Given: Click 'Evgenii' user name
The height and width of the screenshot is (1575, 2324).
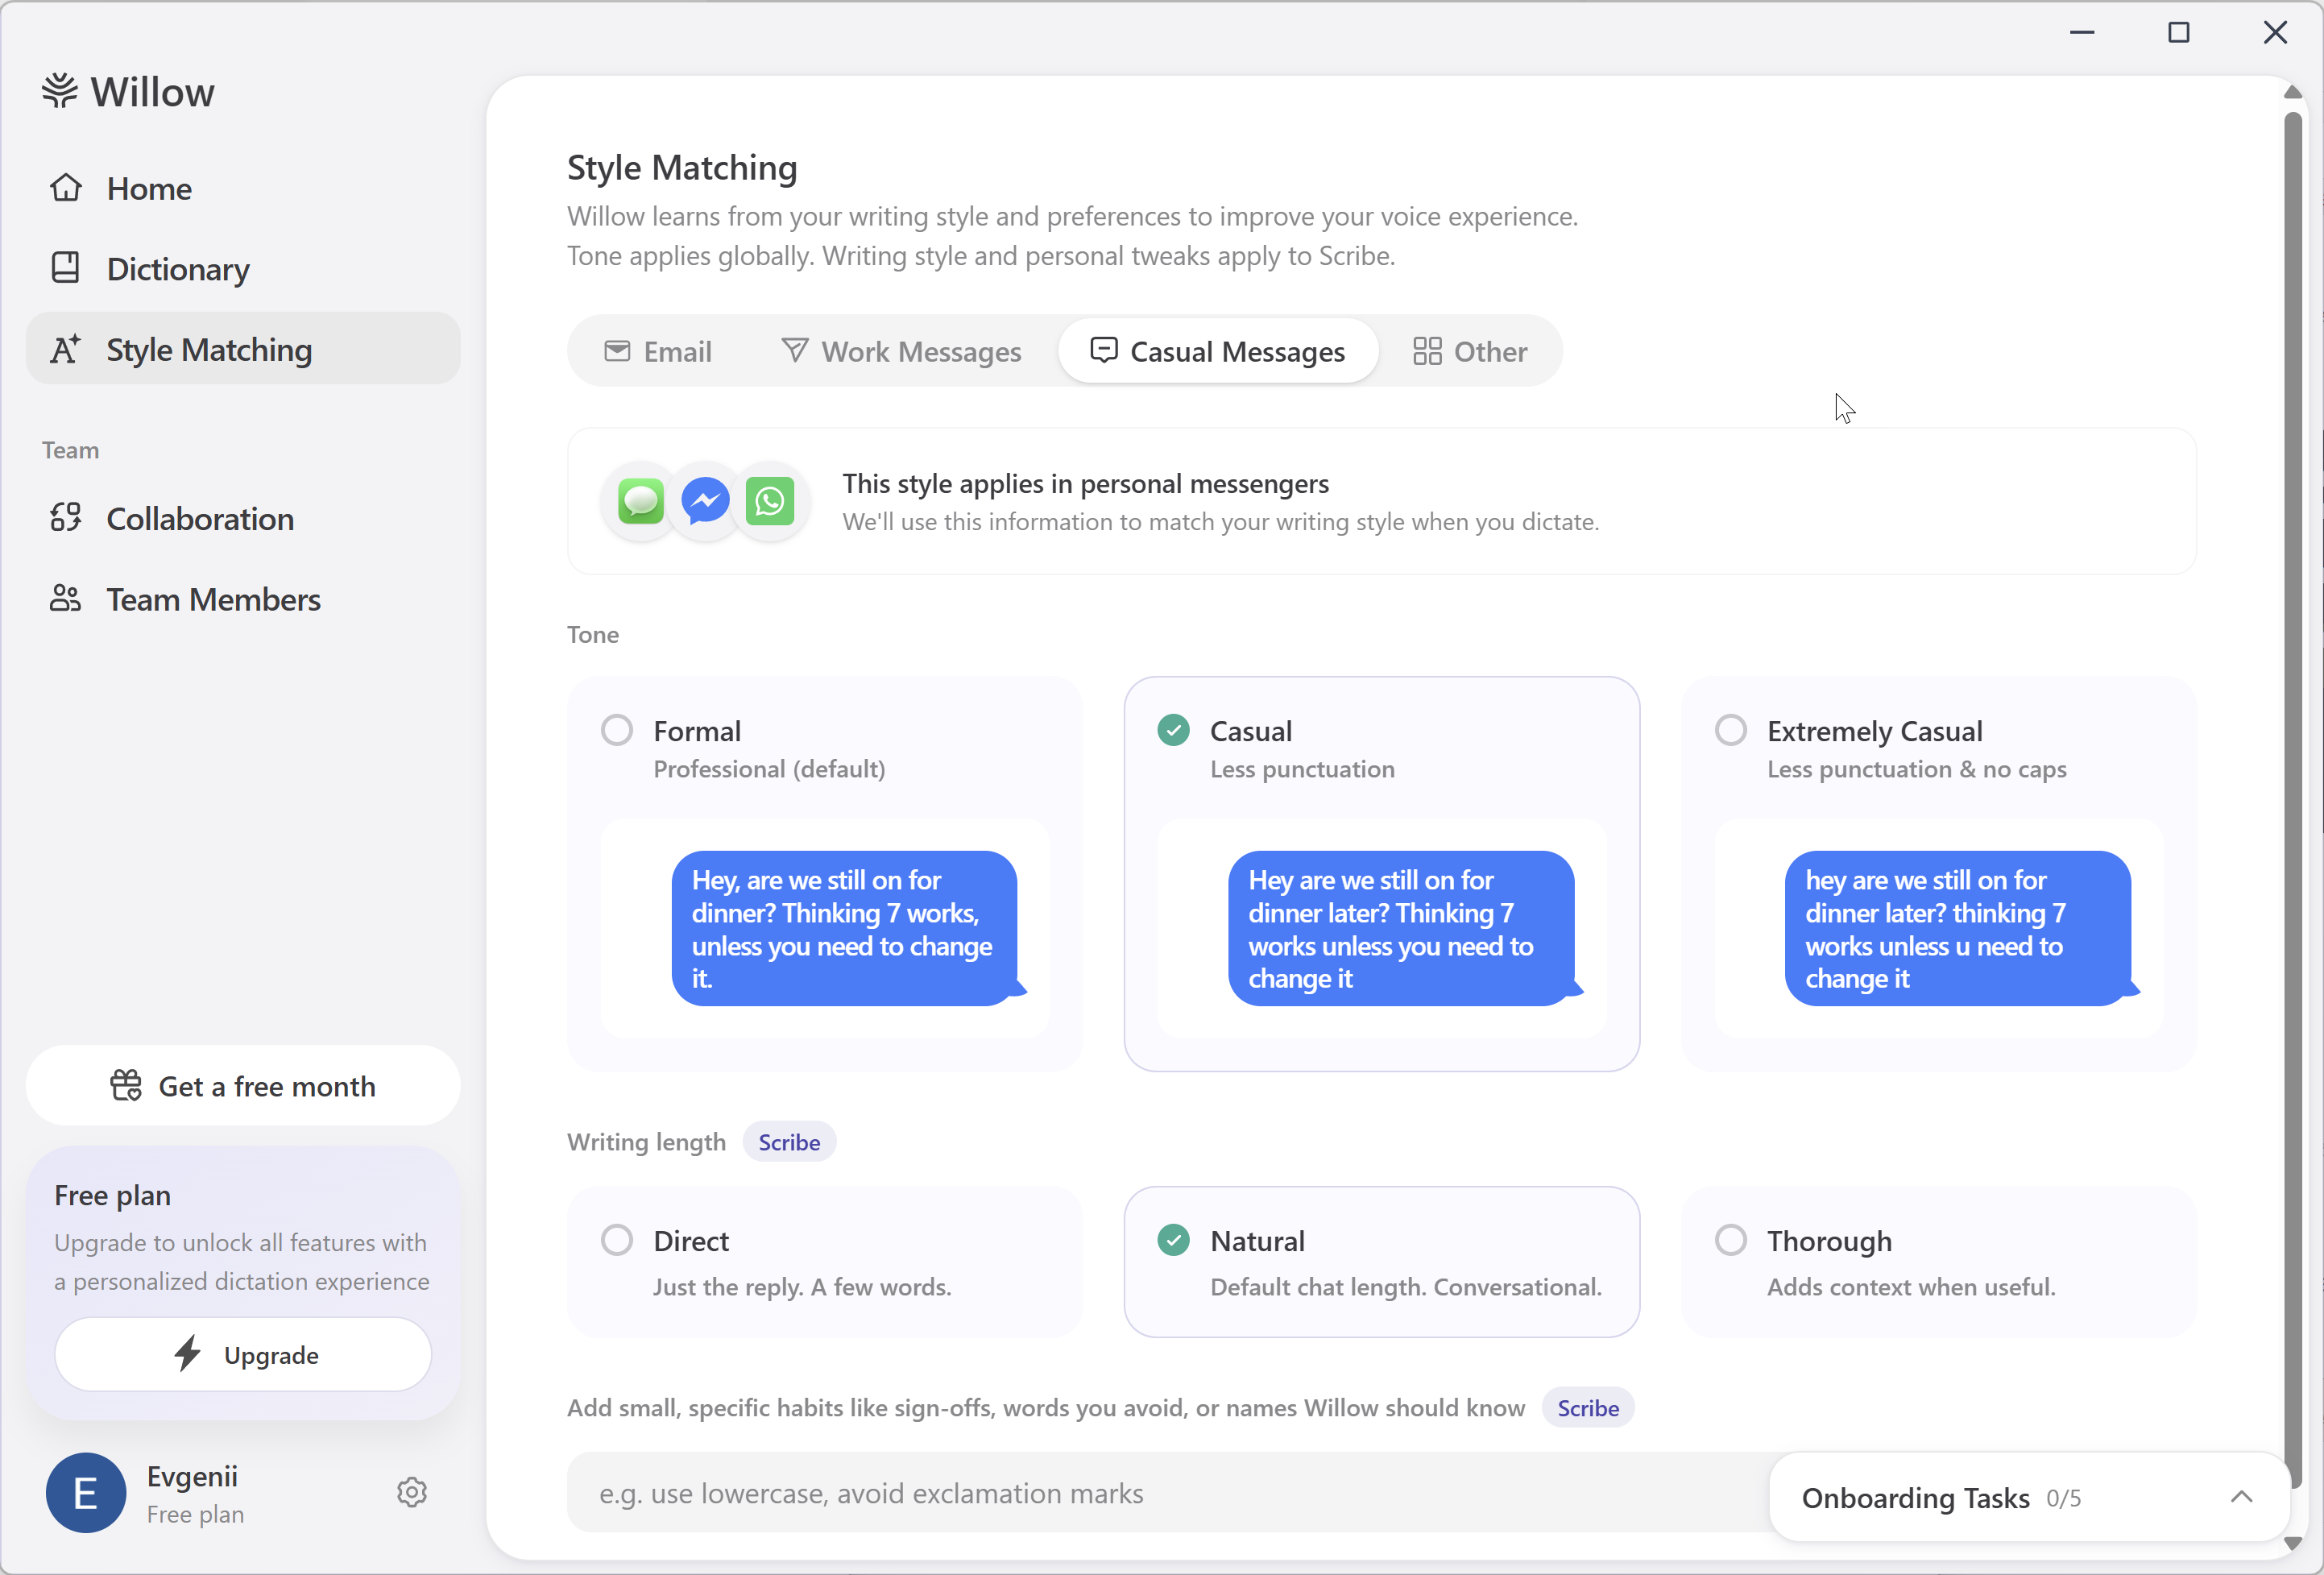Looking at the screenshot, I should (x=192, y=1476).
